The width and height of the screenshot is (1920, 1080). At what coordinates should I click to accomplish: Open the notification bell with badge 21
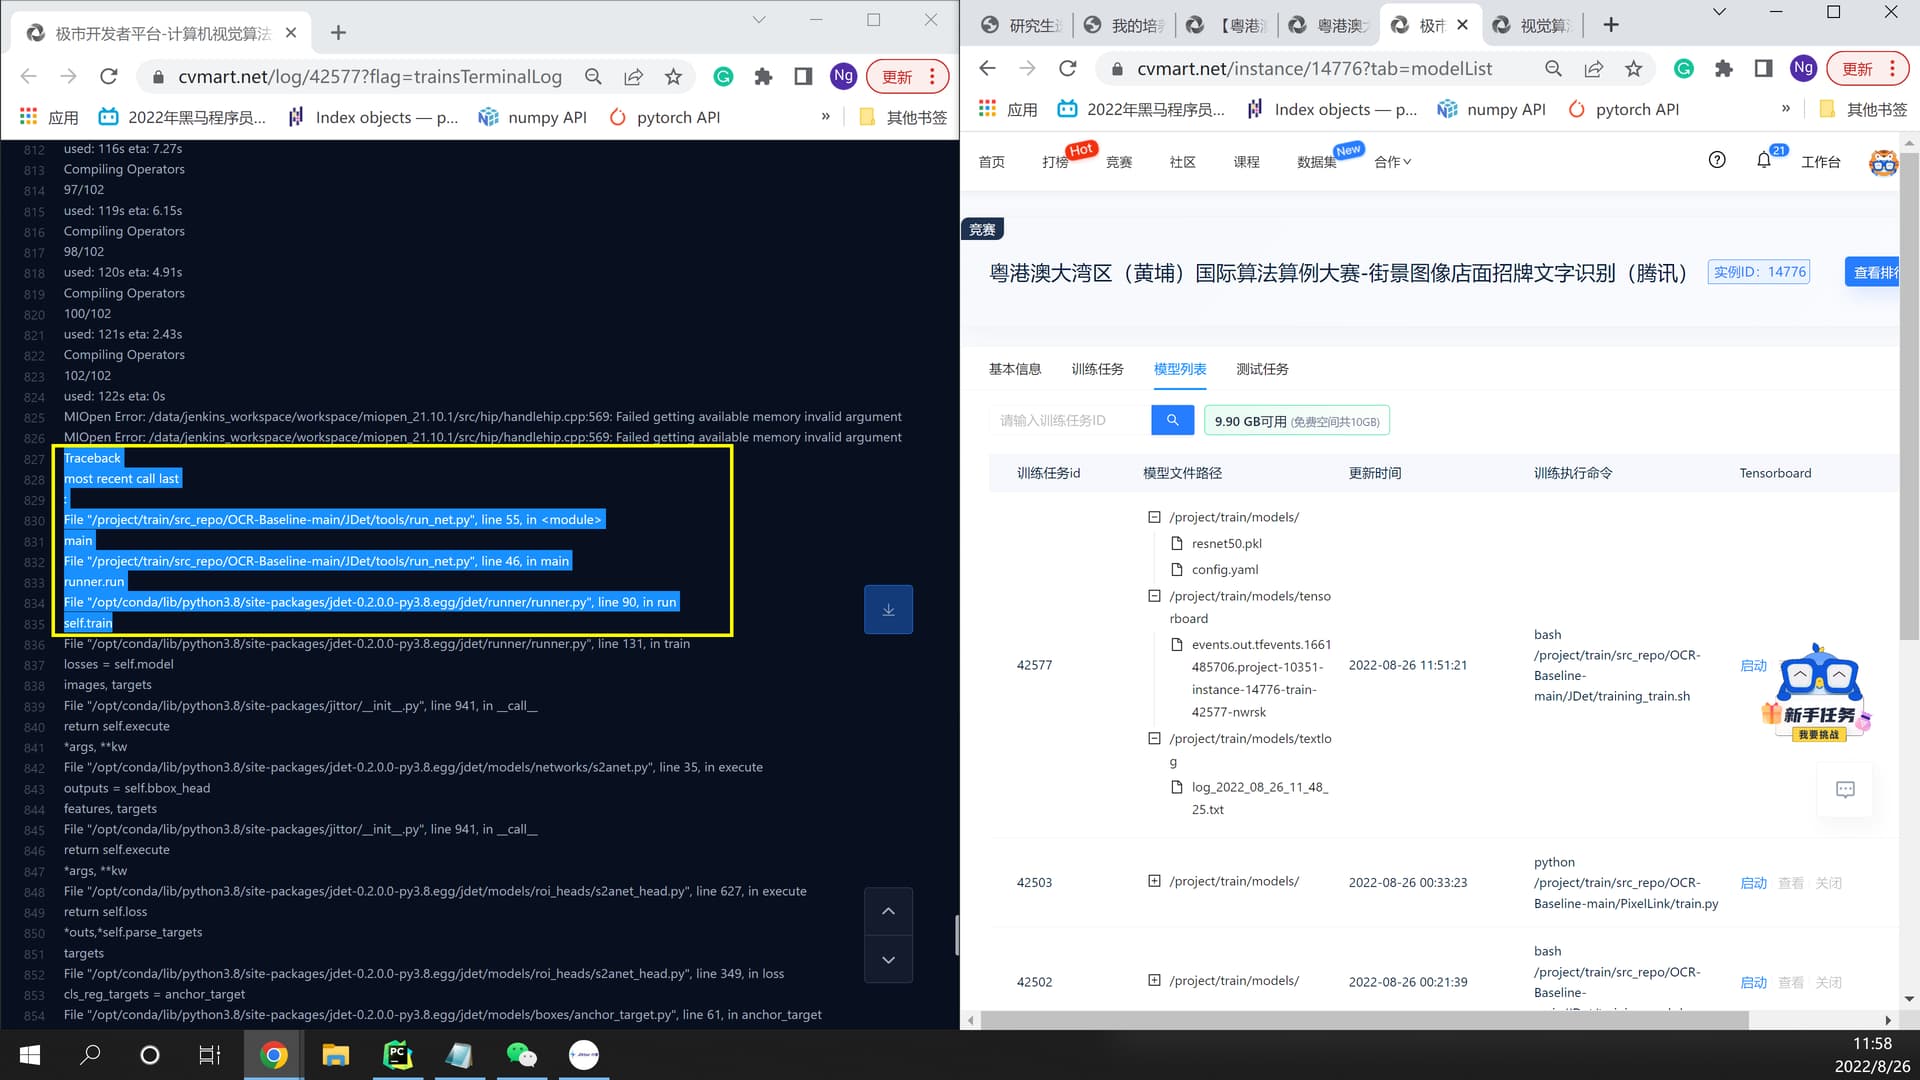pos(1764,161)
